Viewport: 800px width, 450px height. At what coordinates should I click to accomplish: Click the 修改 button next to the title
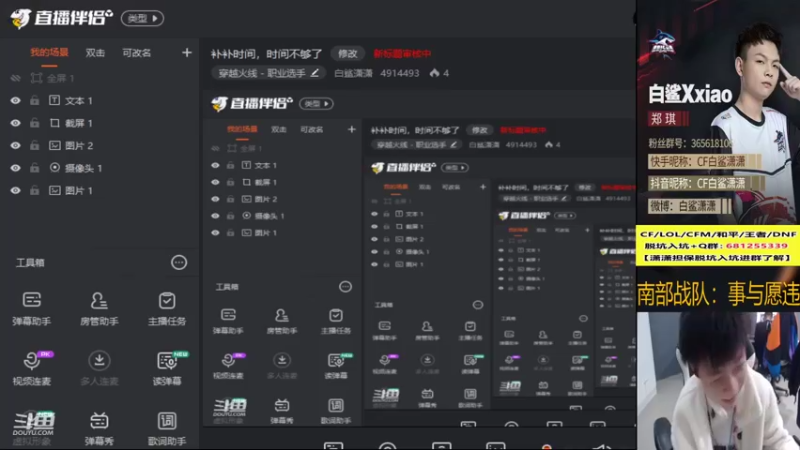[347, 53]
